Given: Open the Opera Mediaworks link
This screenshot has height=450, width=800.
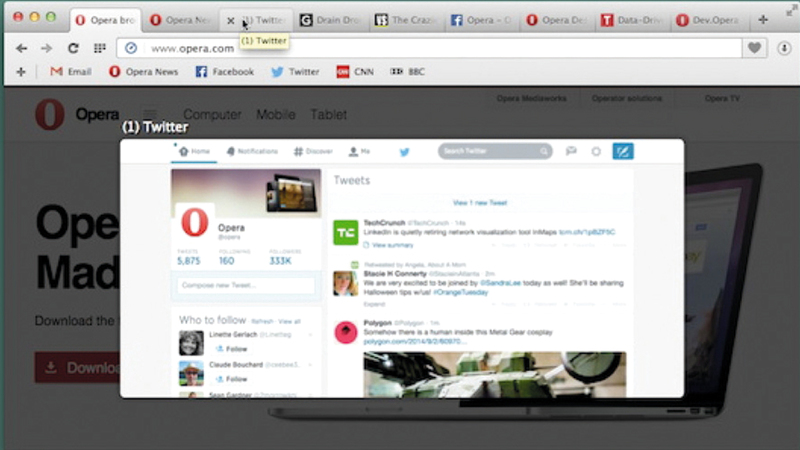Looking at the screenshot, I should 532,98.
